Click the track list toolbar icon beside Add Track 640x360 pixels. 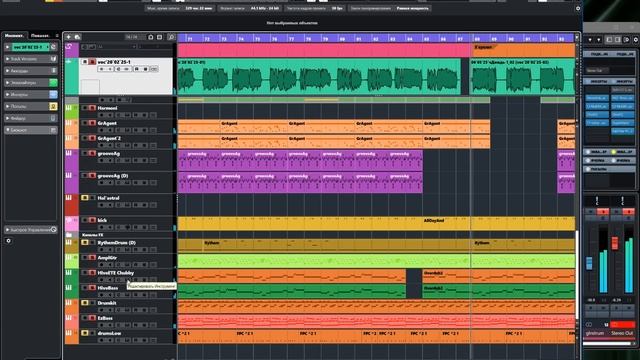point(78,37)
